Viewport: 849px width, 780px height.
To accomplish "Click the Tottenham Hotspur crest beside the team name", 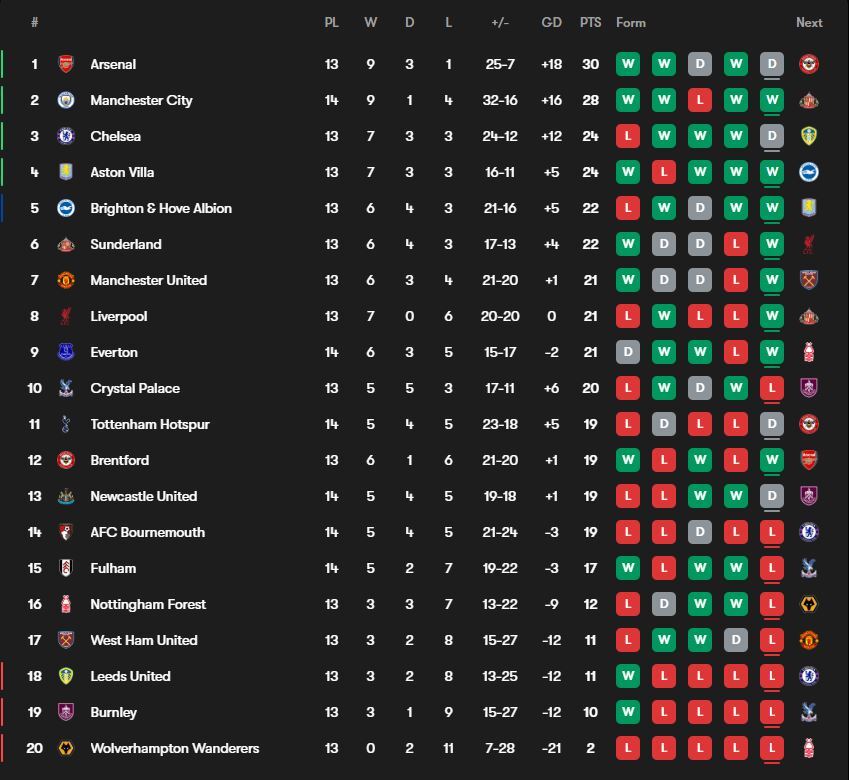I will click(x=66, y=424).
